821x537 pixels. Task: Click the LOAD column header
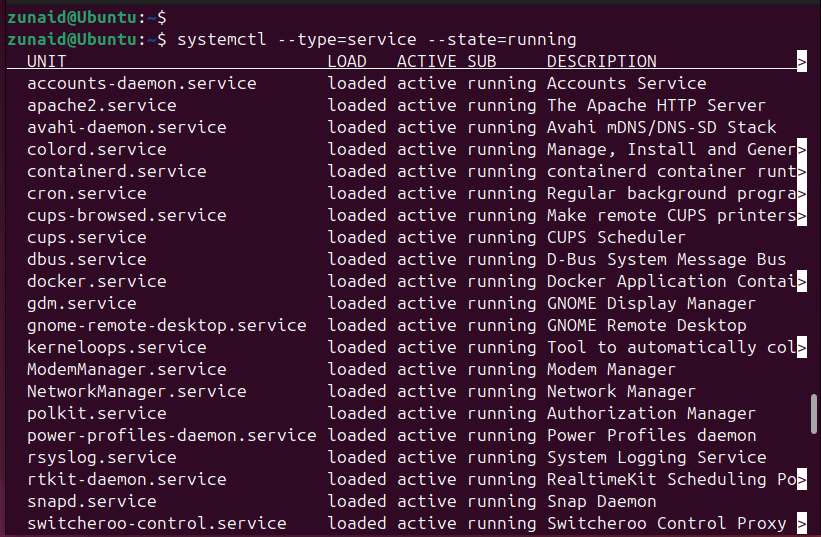point(347,62)
